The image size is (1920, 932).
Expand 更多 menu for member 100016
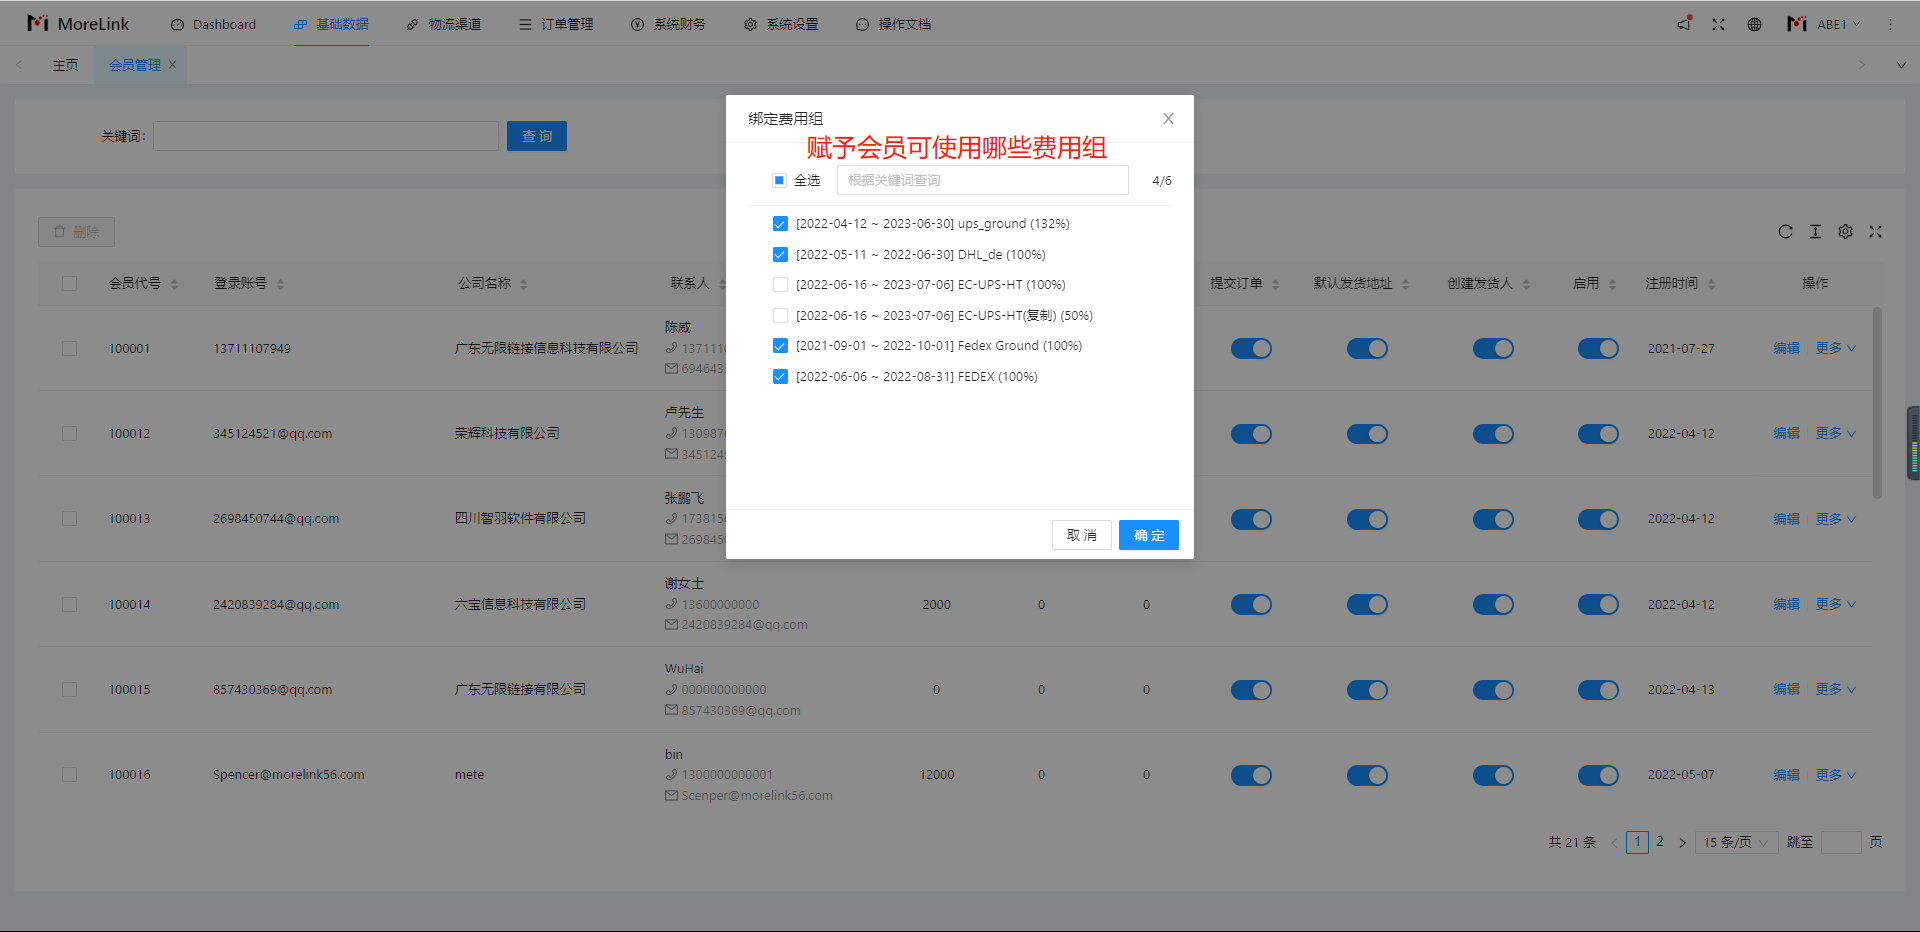[1835, 775]
